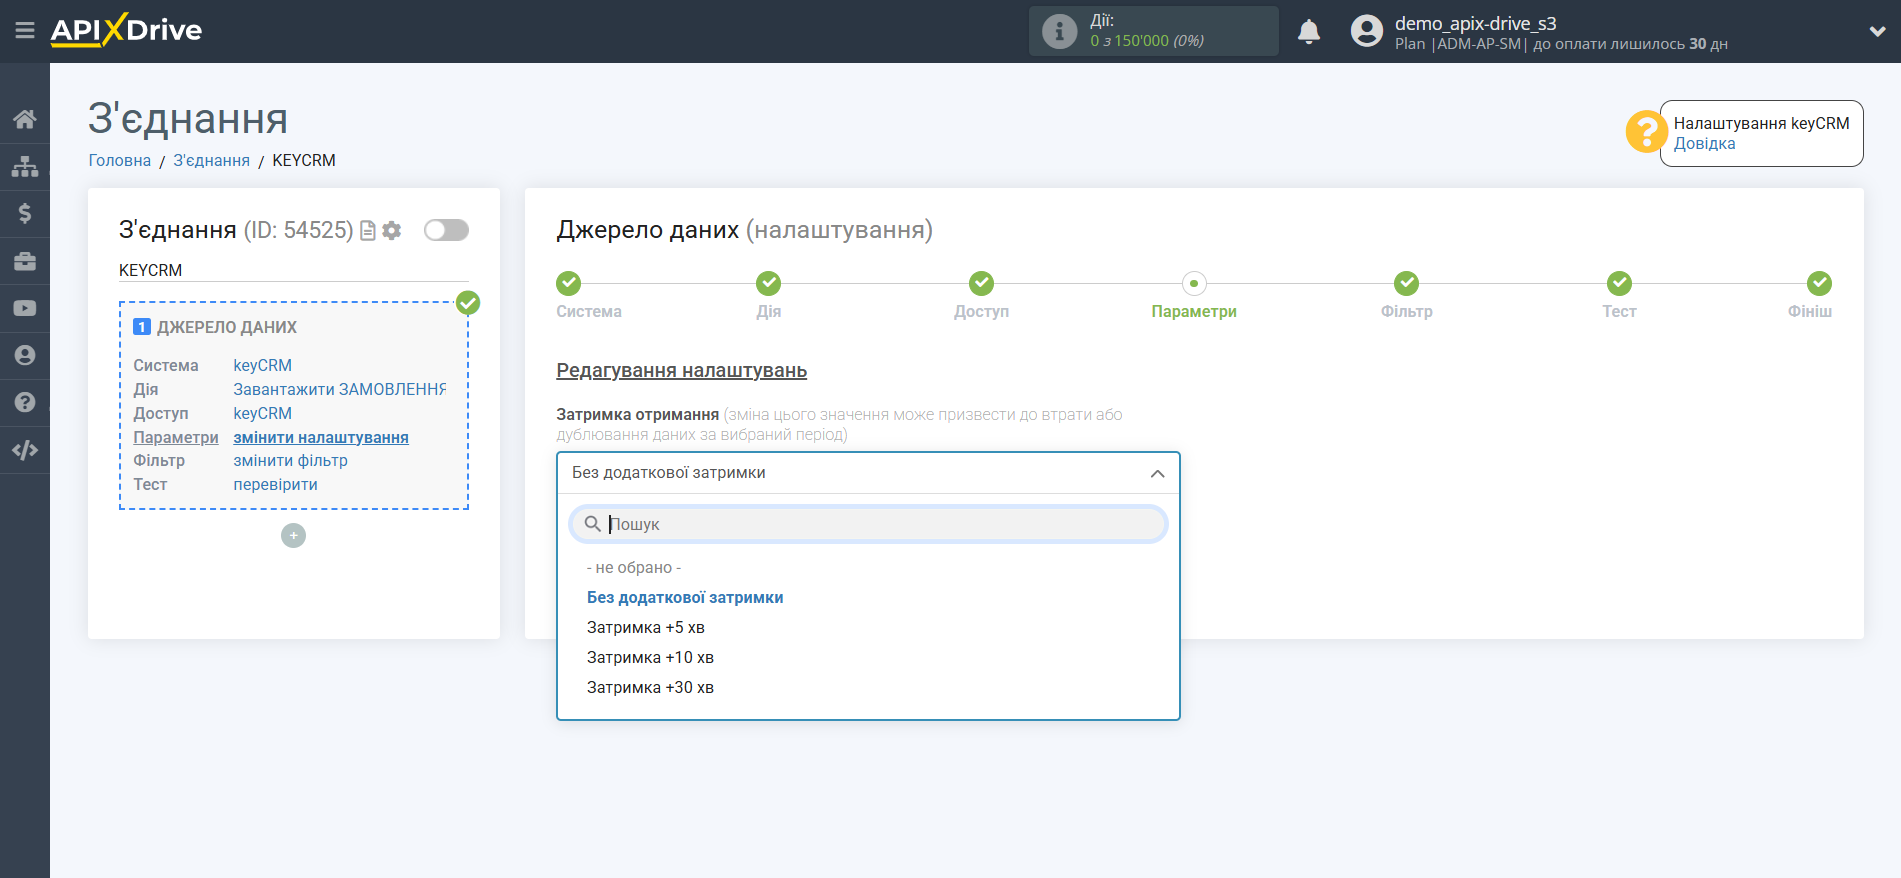This screenshot has height=878, width=1901.
Task: Click змінити налаштування link
Action: pyautogui.click(x=321, y=437)
